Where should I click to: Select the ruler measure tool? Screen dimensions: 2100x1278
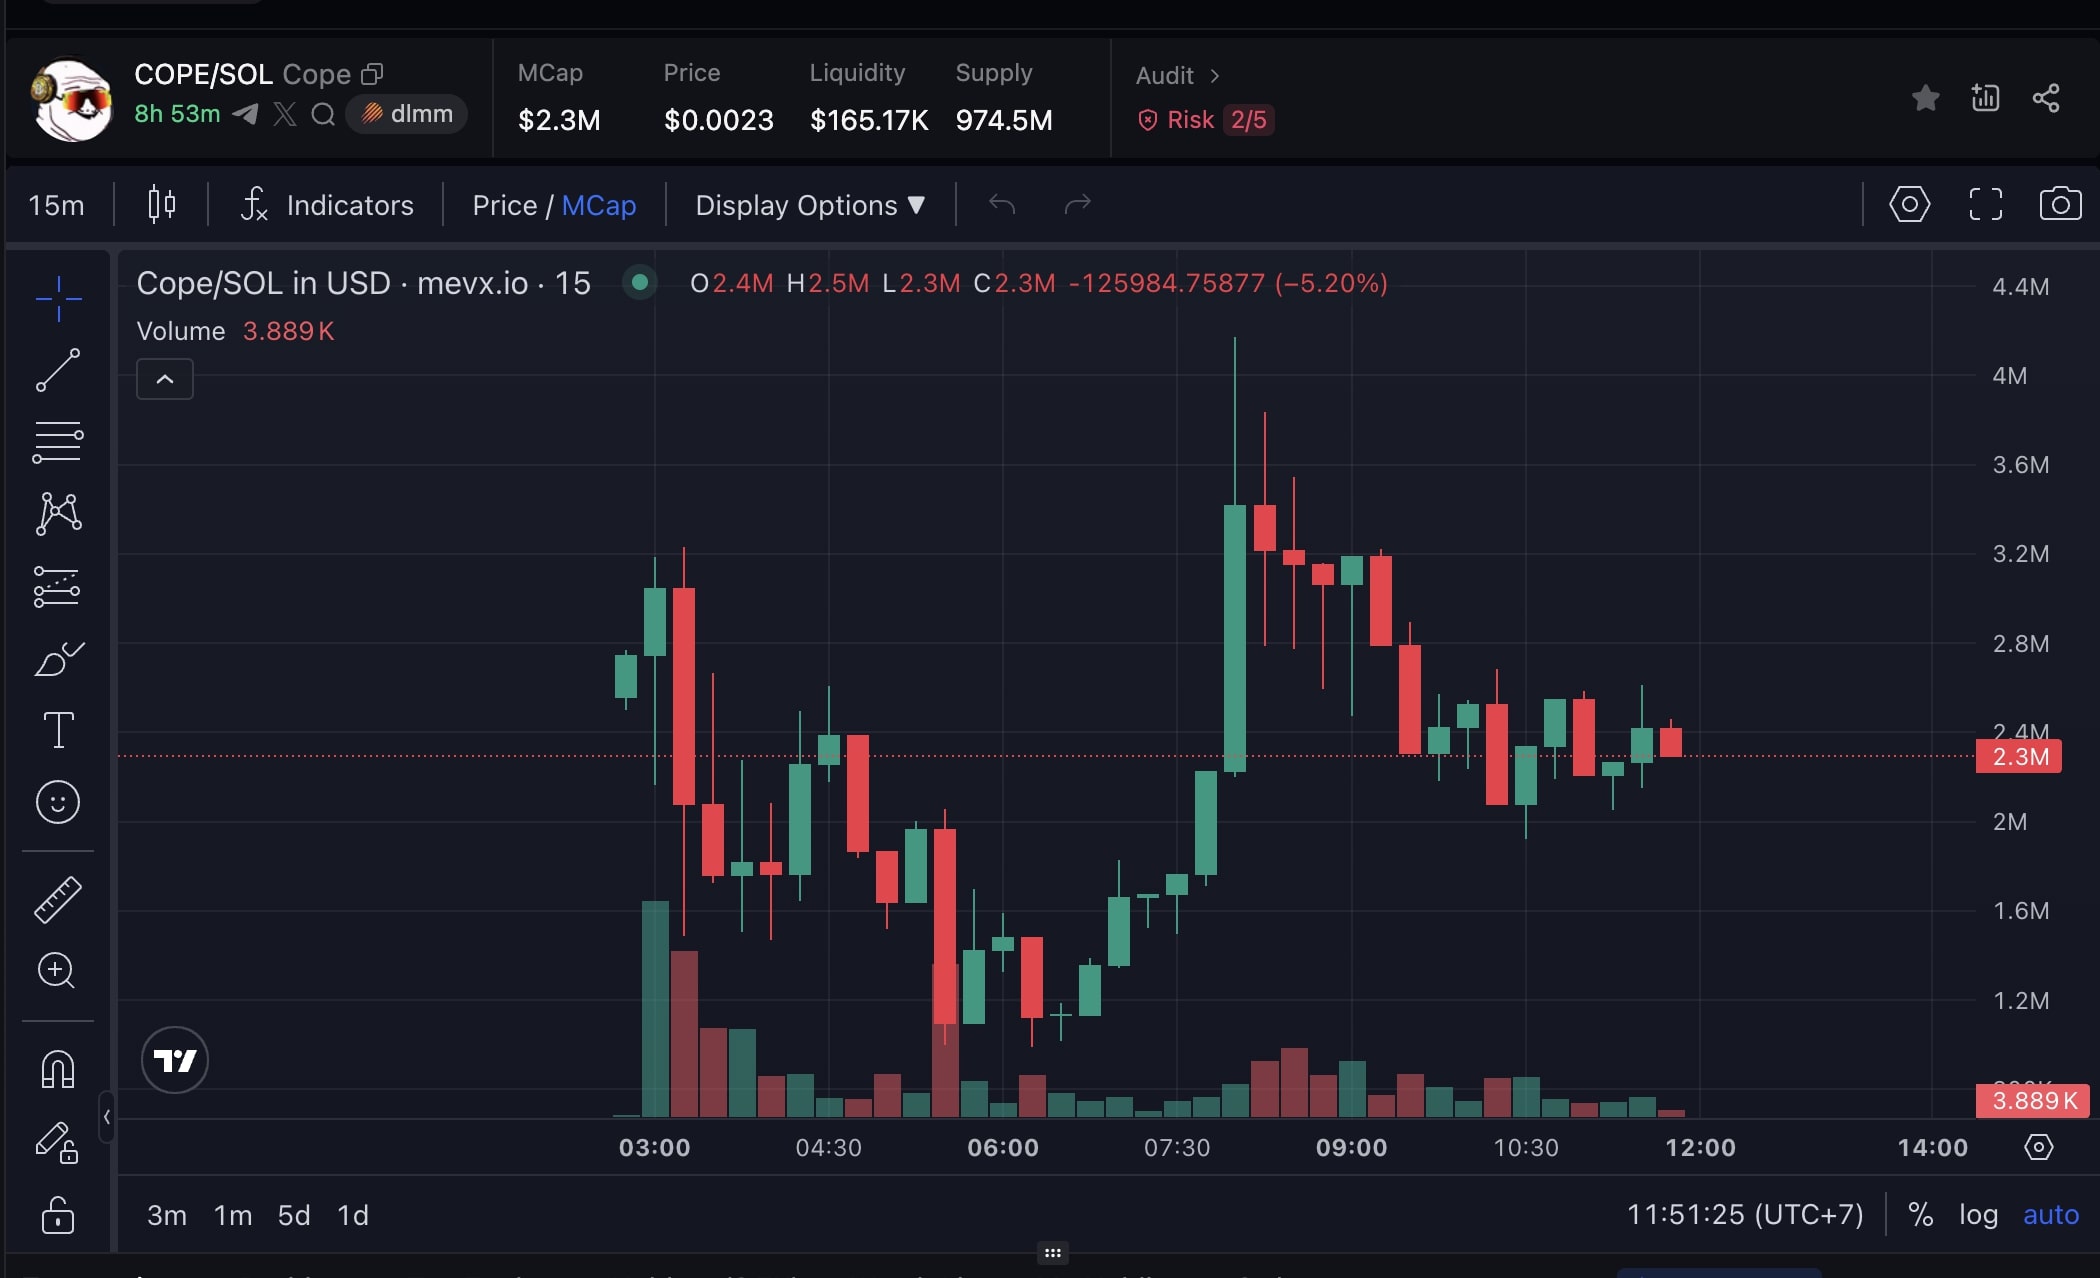pos(58,899)
